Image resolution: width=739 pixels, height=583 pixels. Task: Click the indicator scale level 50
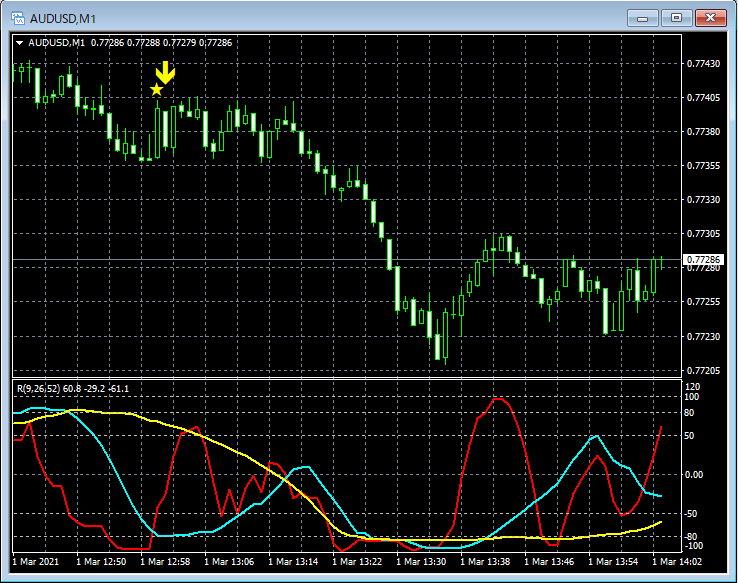pyautogui.click(x=689, y=436)
